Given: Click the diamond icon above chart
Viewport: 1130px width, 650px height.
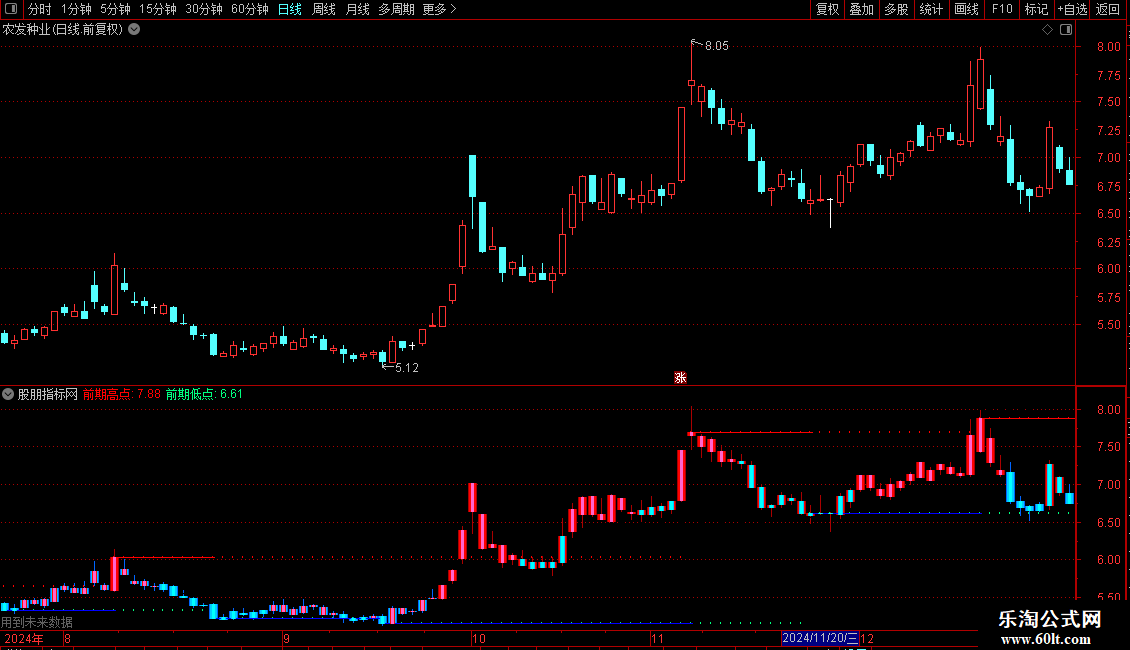Looking at the screenshot, I should (x=1047, y=30).
